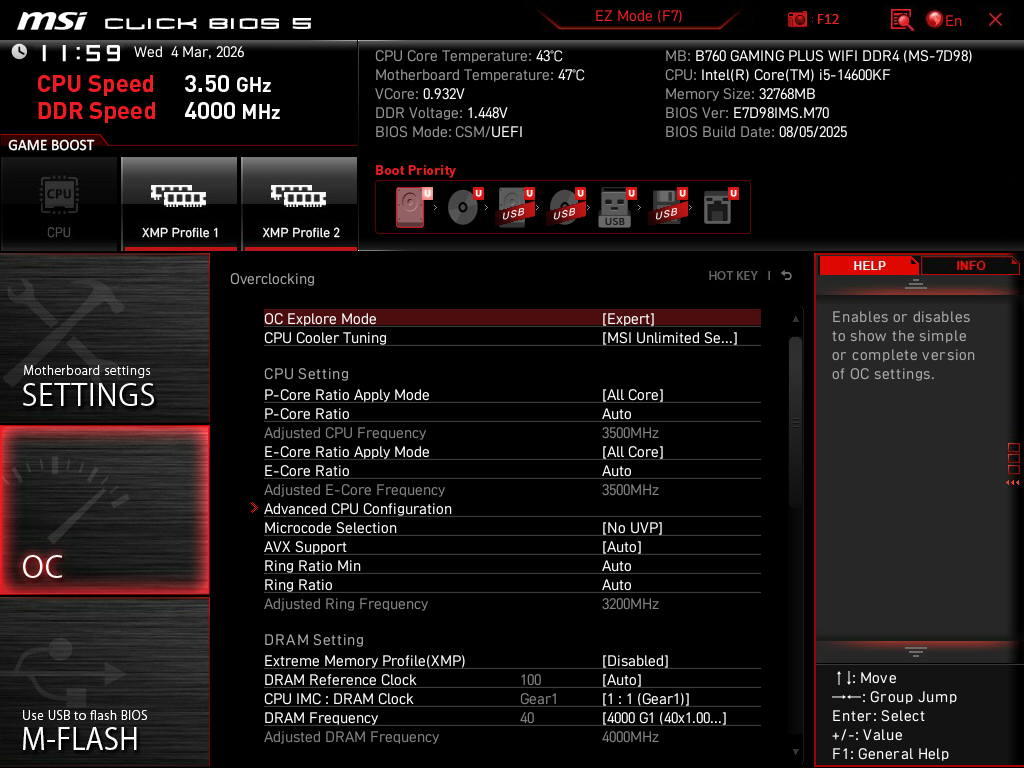Open CPU Cooler Tuning dropdown
Screen dimensions: 1024x768
(512, 338)
